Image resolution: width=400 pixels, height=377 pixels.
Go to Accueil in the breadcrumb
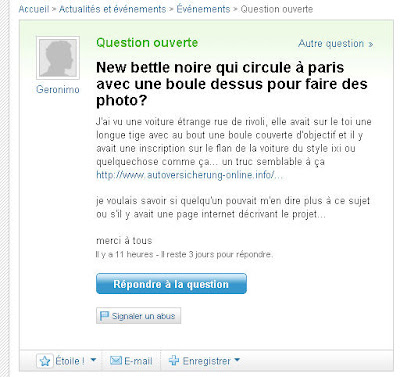click(x=34, y=9)
